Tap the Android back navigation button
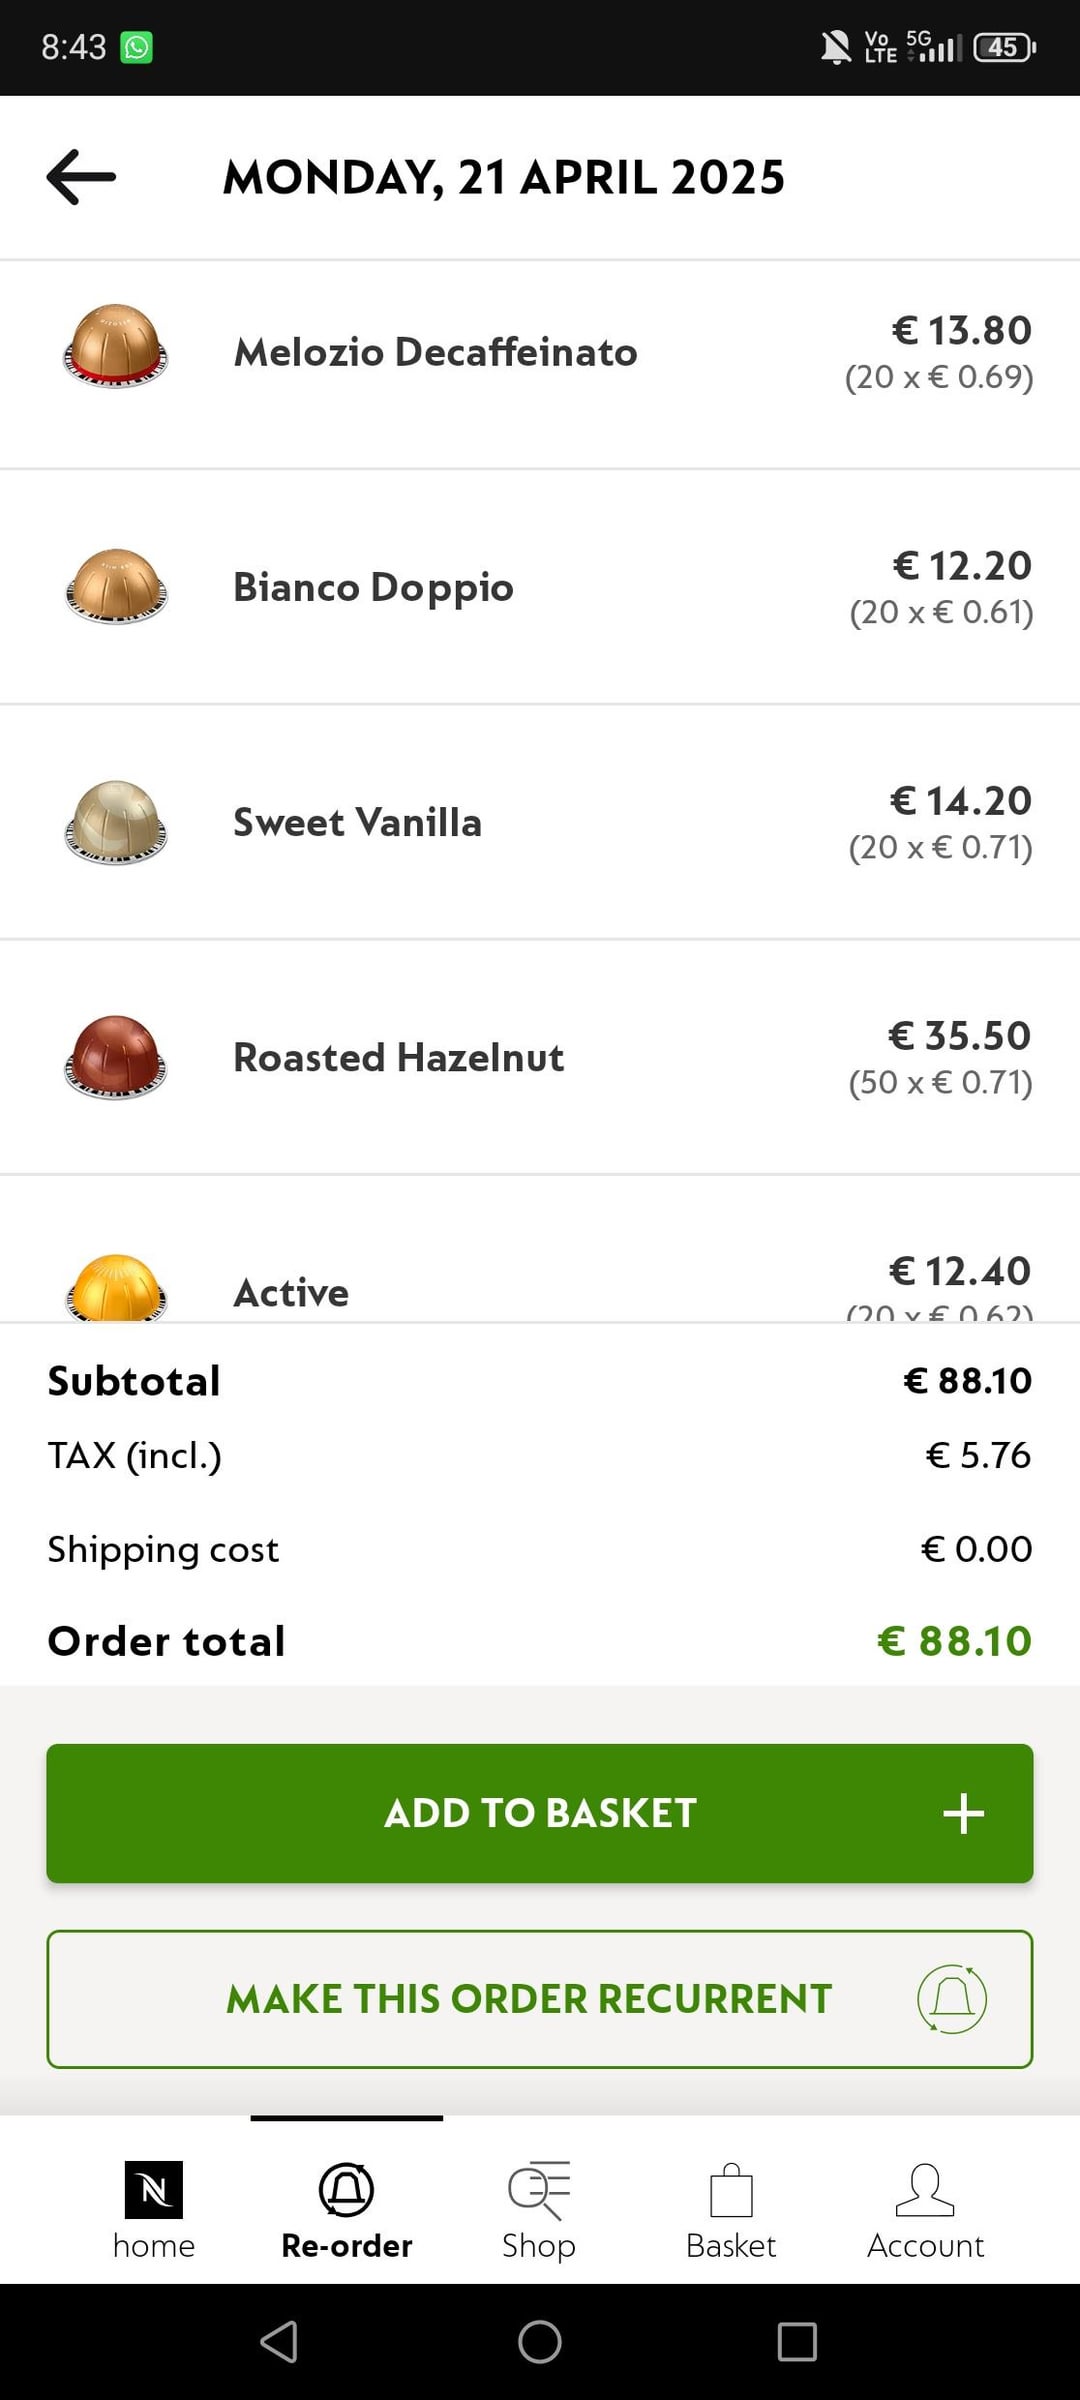1080x2400 pixels. [x=279, y=2341]
